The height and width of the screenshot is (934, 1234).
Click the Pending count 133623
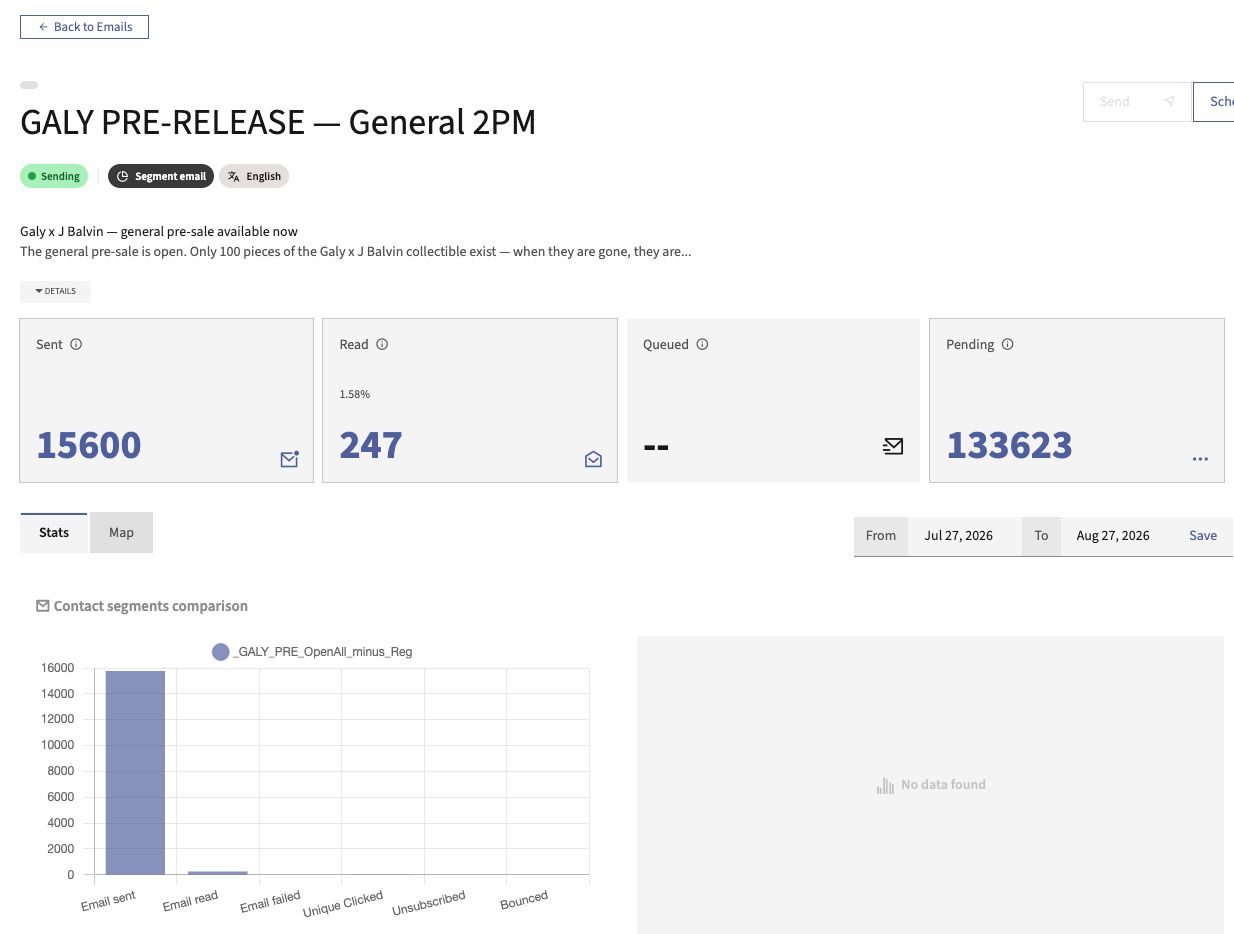click(x=1009, y=445)
